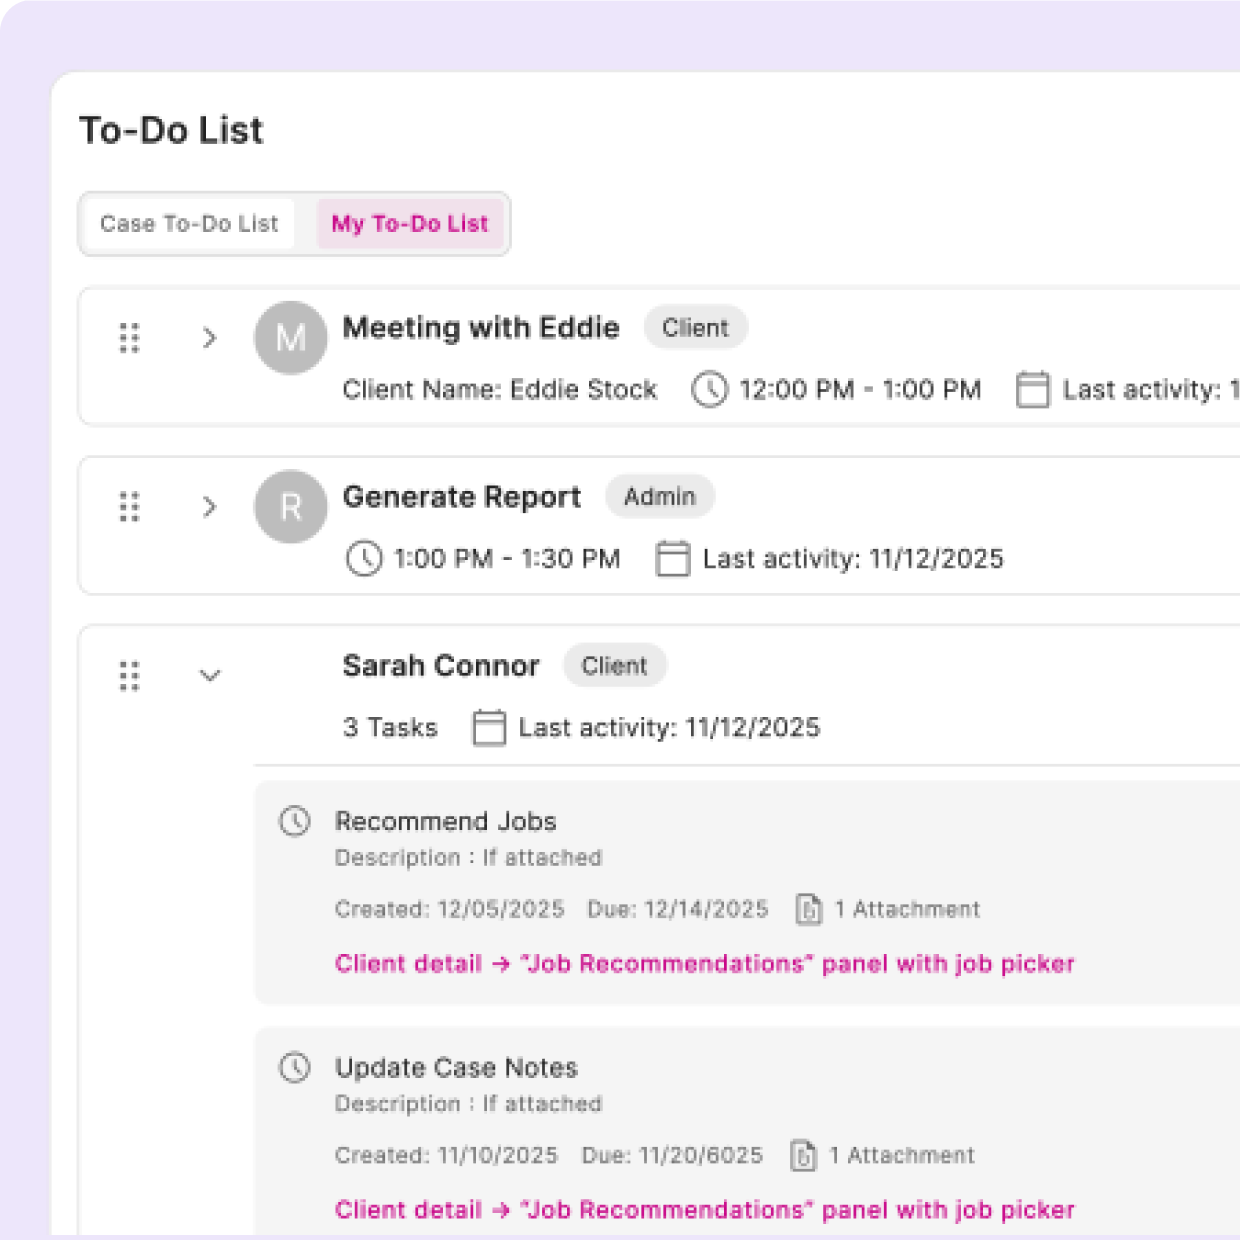Click the clock icon beside Recommend Jobs
The image size is (1240, 1240).
296,822
